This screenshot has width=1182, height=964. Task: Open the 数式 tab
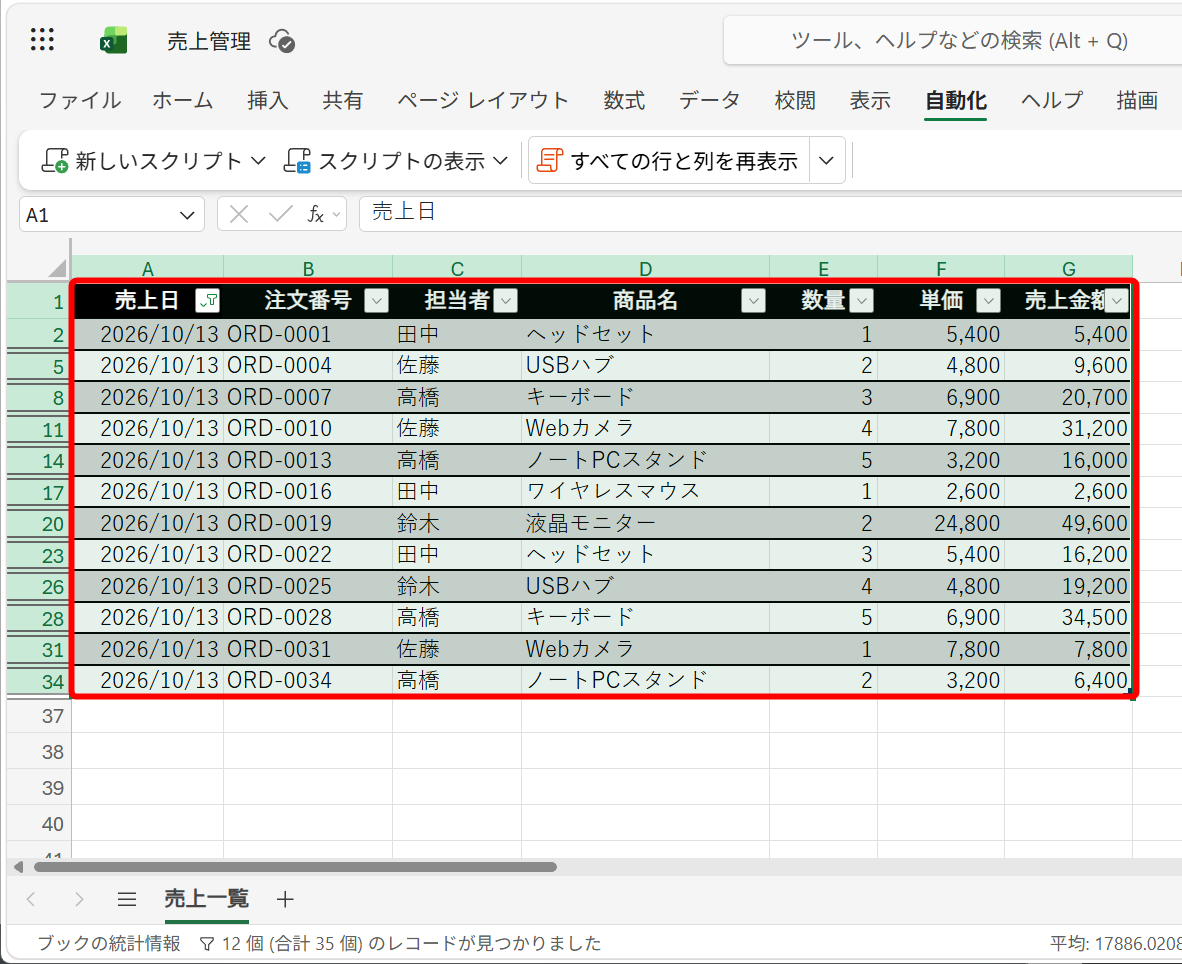[624, 100]
